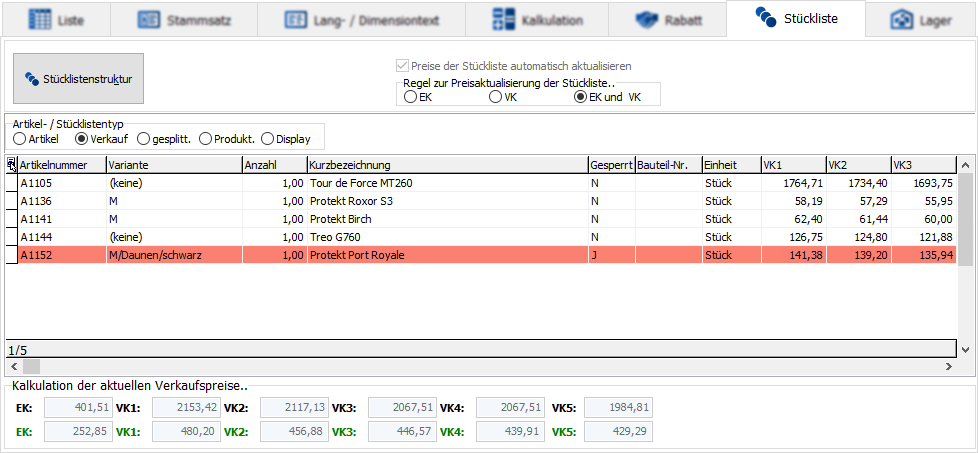Click the row marker of A1105
978x453 pixels.
[x=12, y=183]
